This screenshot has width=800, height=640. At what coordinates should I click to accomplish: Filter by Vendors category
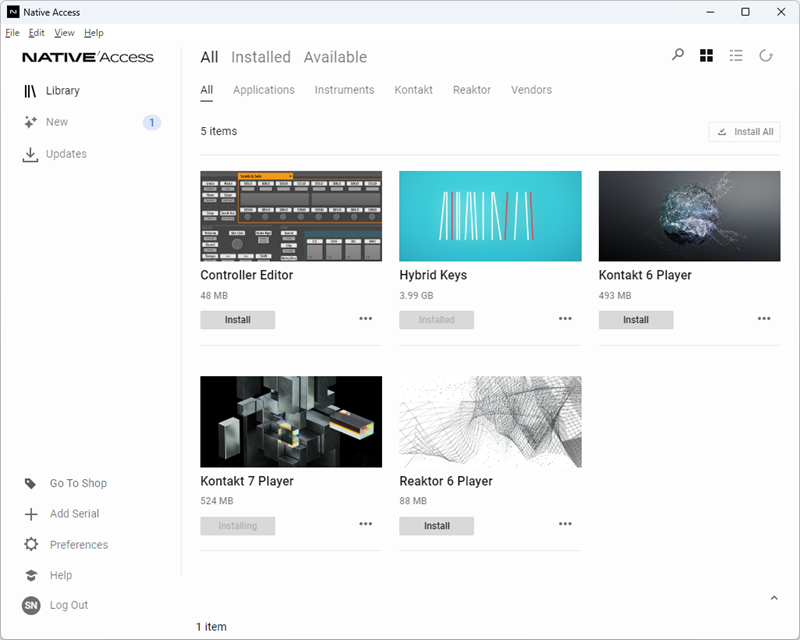tap(531, 90)
